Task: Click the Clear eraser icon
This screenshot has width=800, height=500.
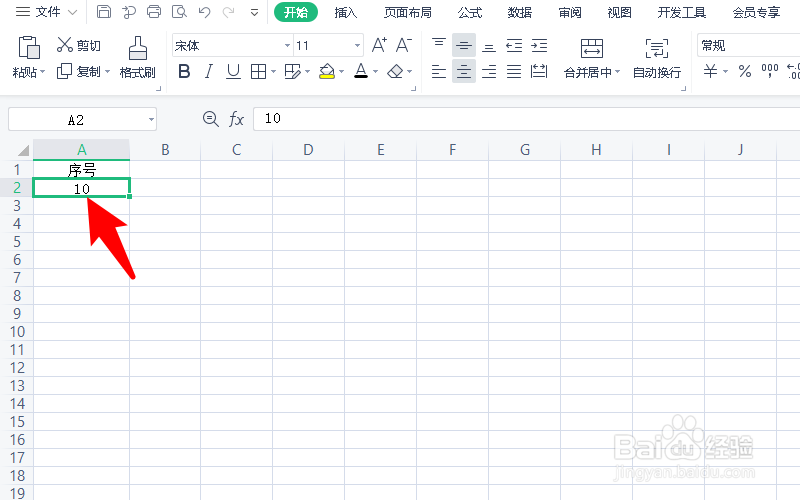Action: 395,71
